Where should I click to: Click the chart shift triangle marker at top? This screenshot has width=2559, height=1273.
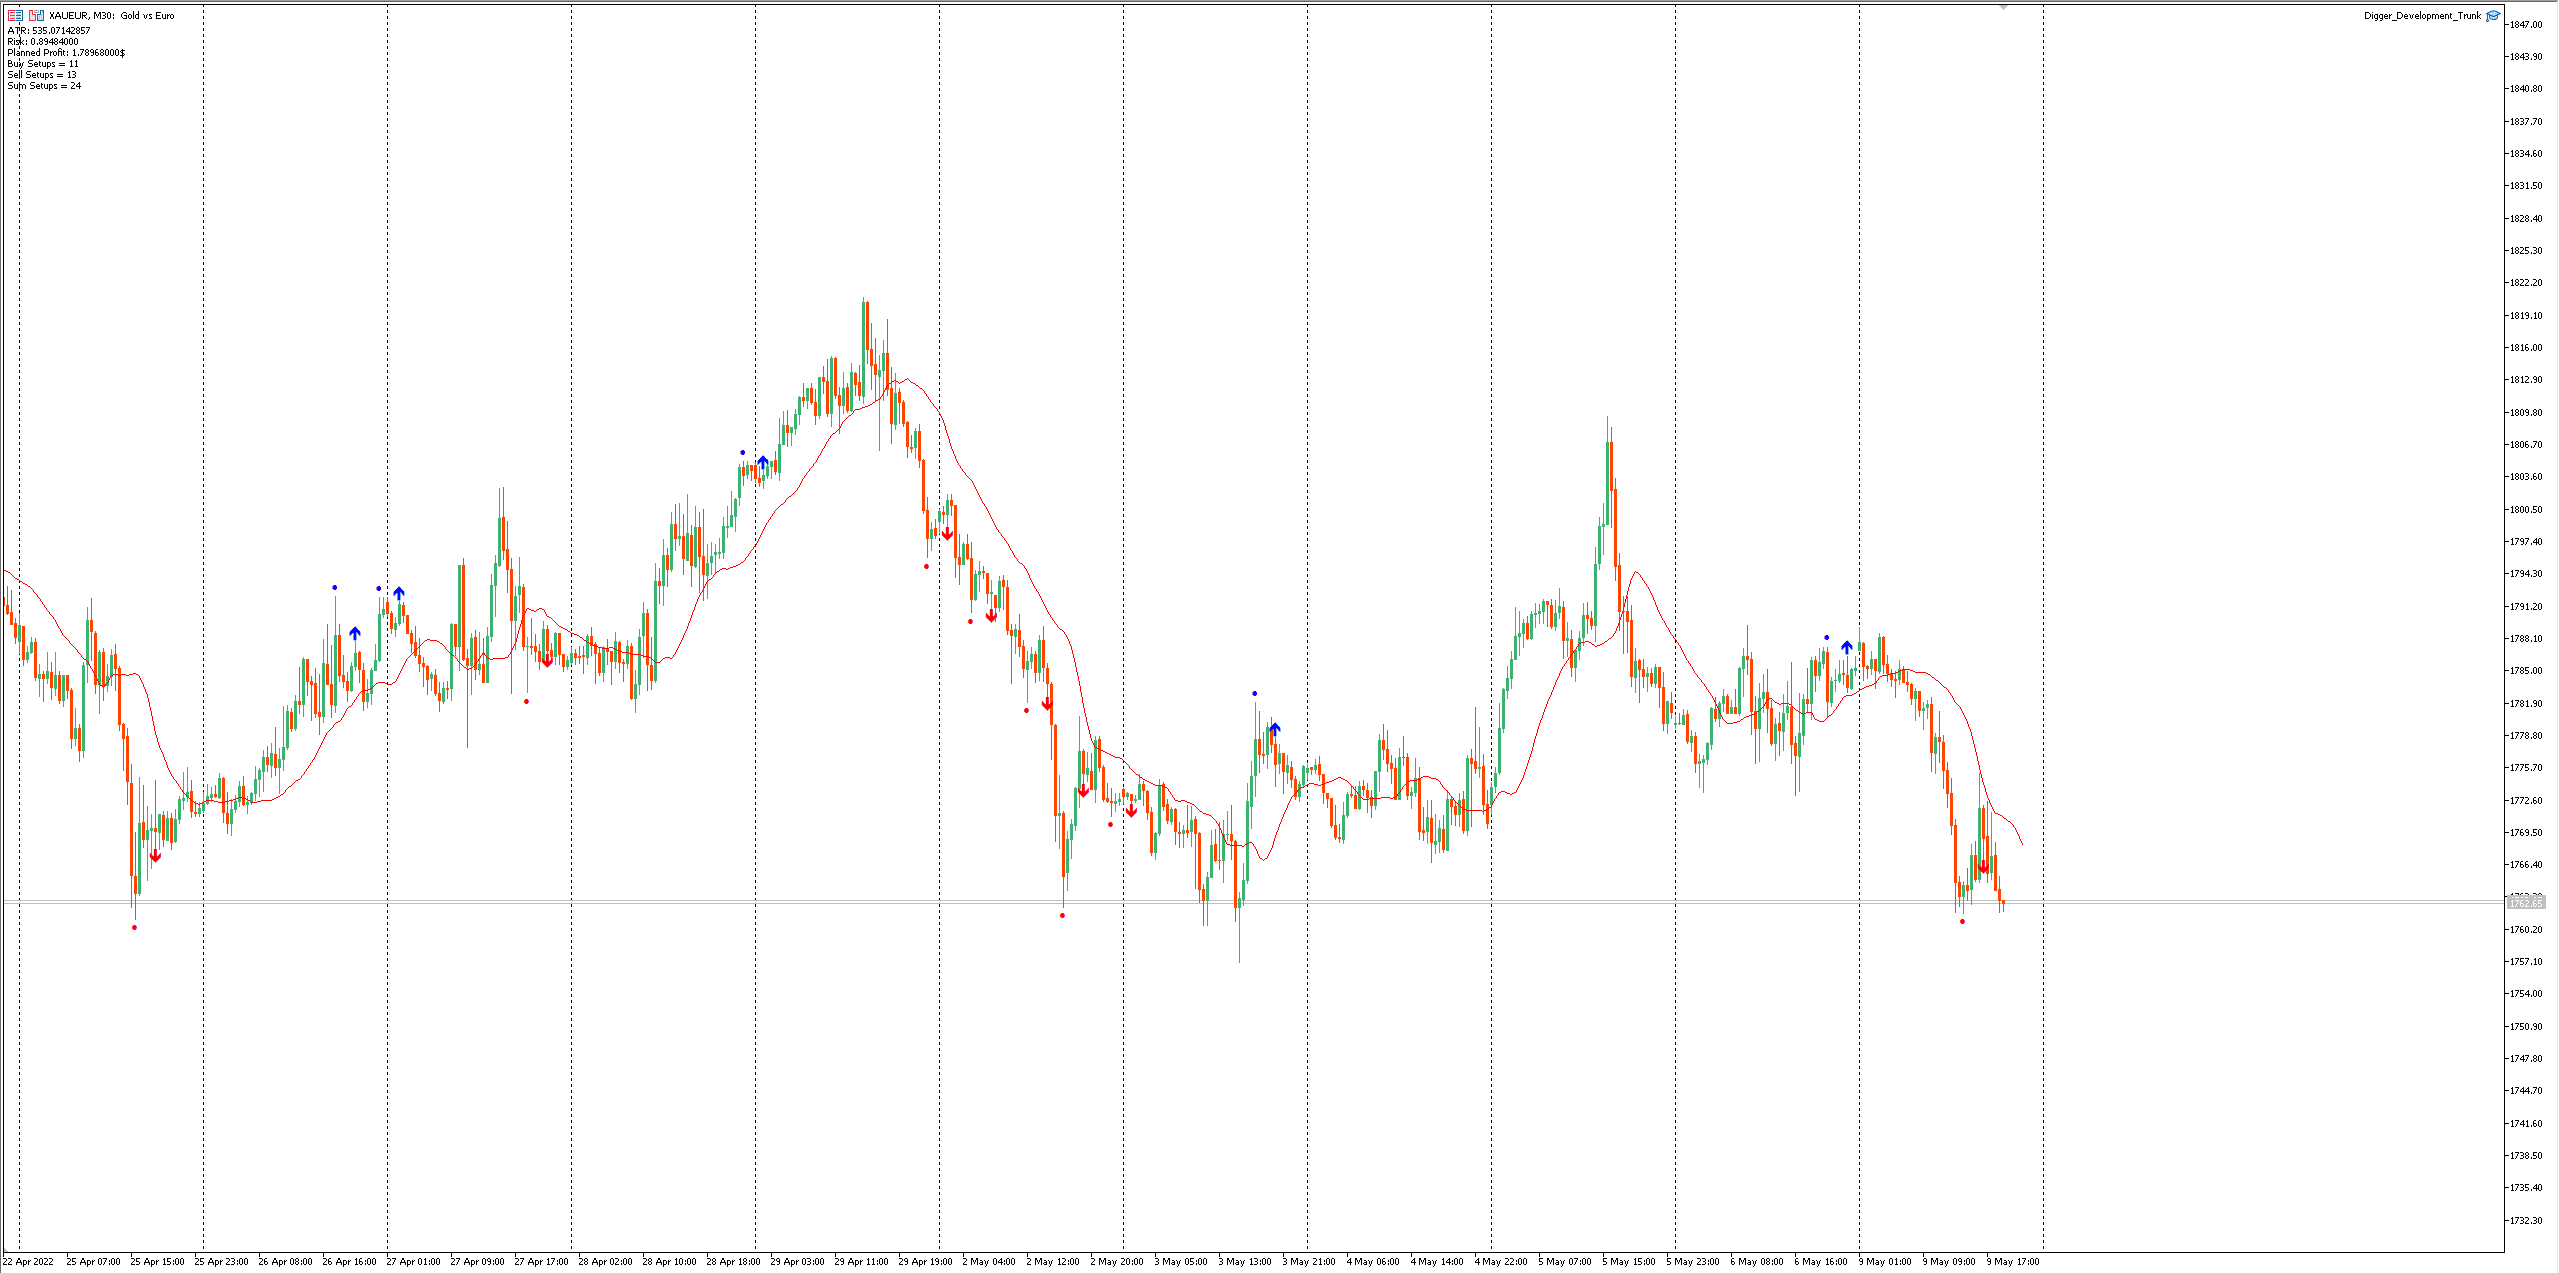point(2003,7)
